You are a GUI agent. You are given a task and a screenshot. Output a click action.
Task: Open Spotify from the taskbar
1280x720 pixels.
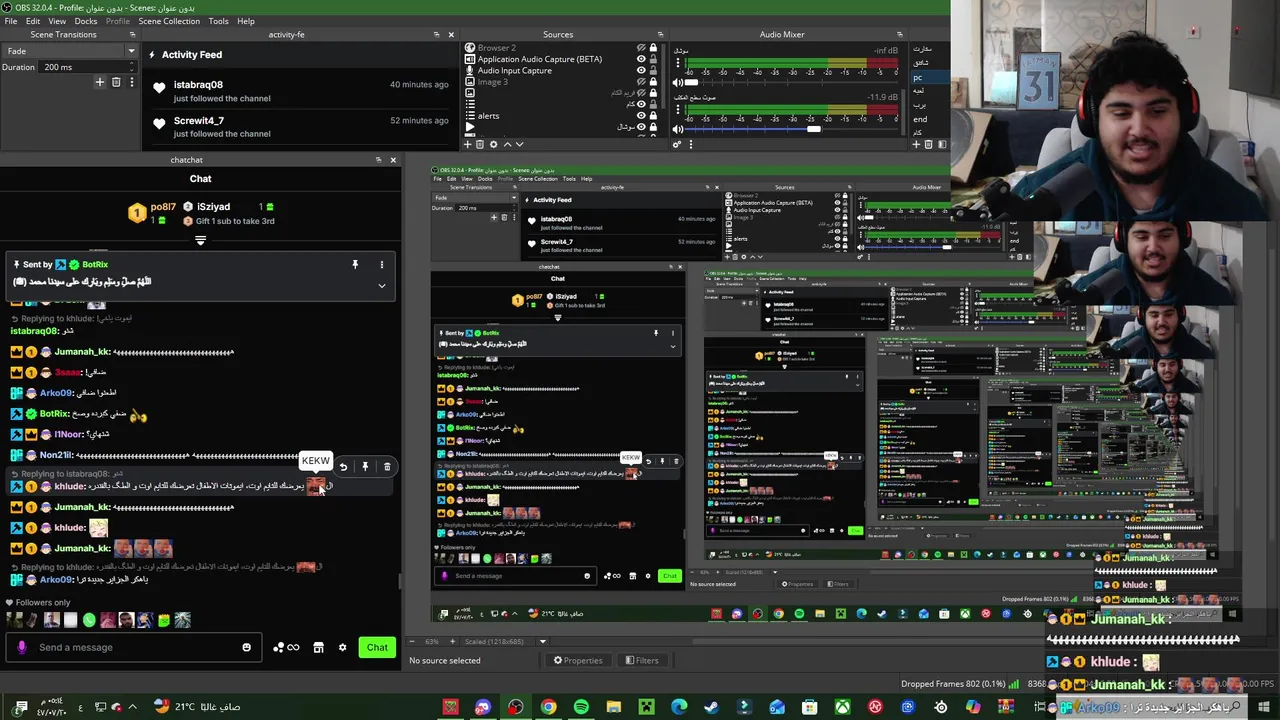tap(581, 707)
